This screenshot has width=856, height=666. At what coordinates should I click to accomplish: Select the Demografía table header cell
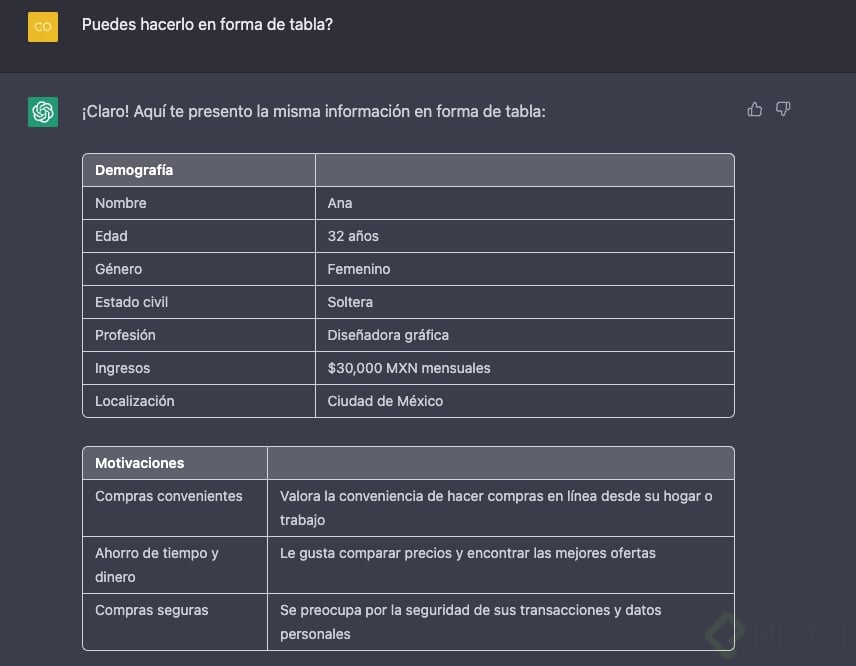tap(134, 169)
